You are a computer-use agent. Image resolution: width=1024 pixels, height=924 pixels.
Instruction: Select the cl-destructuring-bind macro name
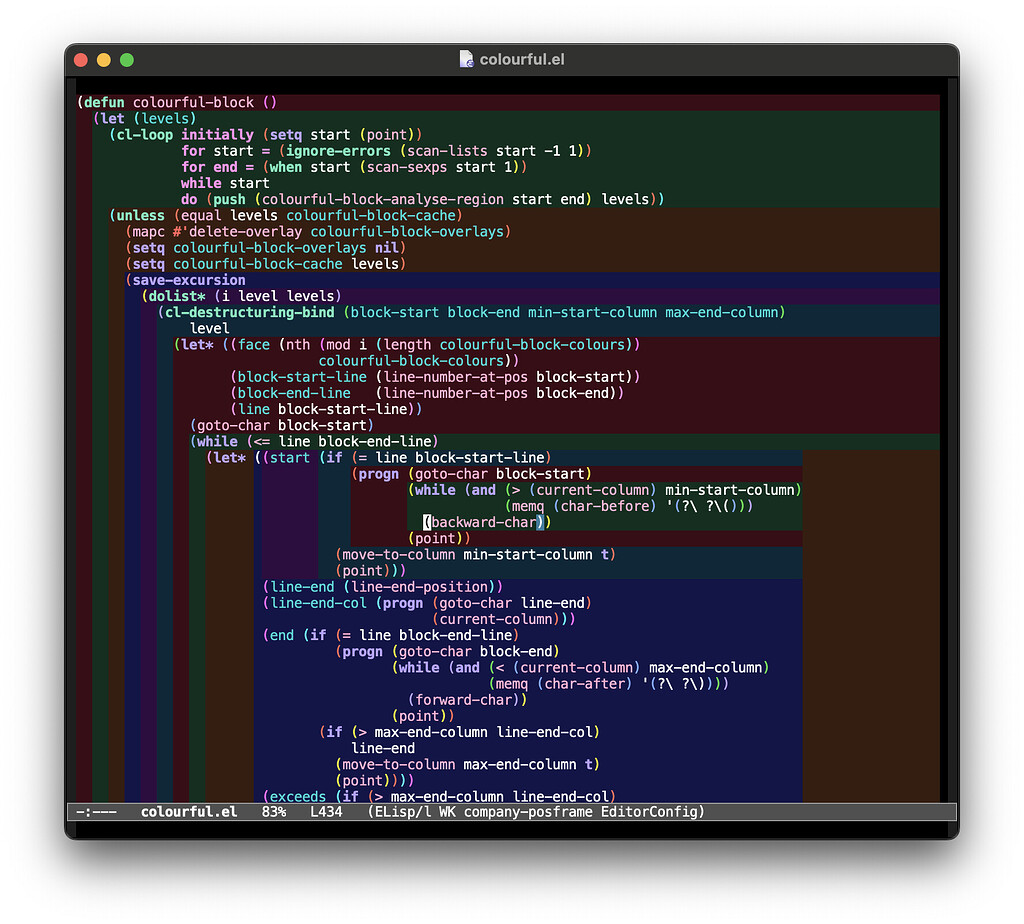pos(250,312)
